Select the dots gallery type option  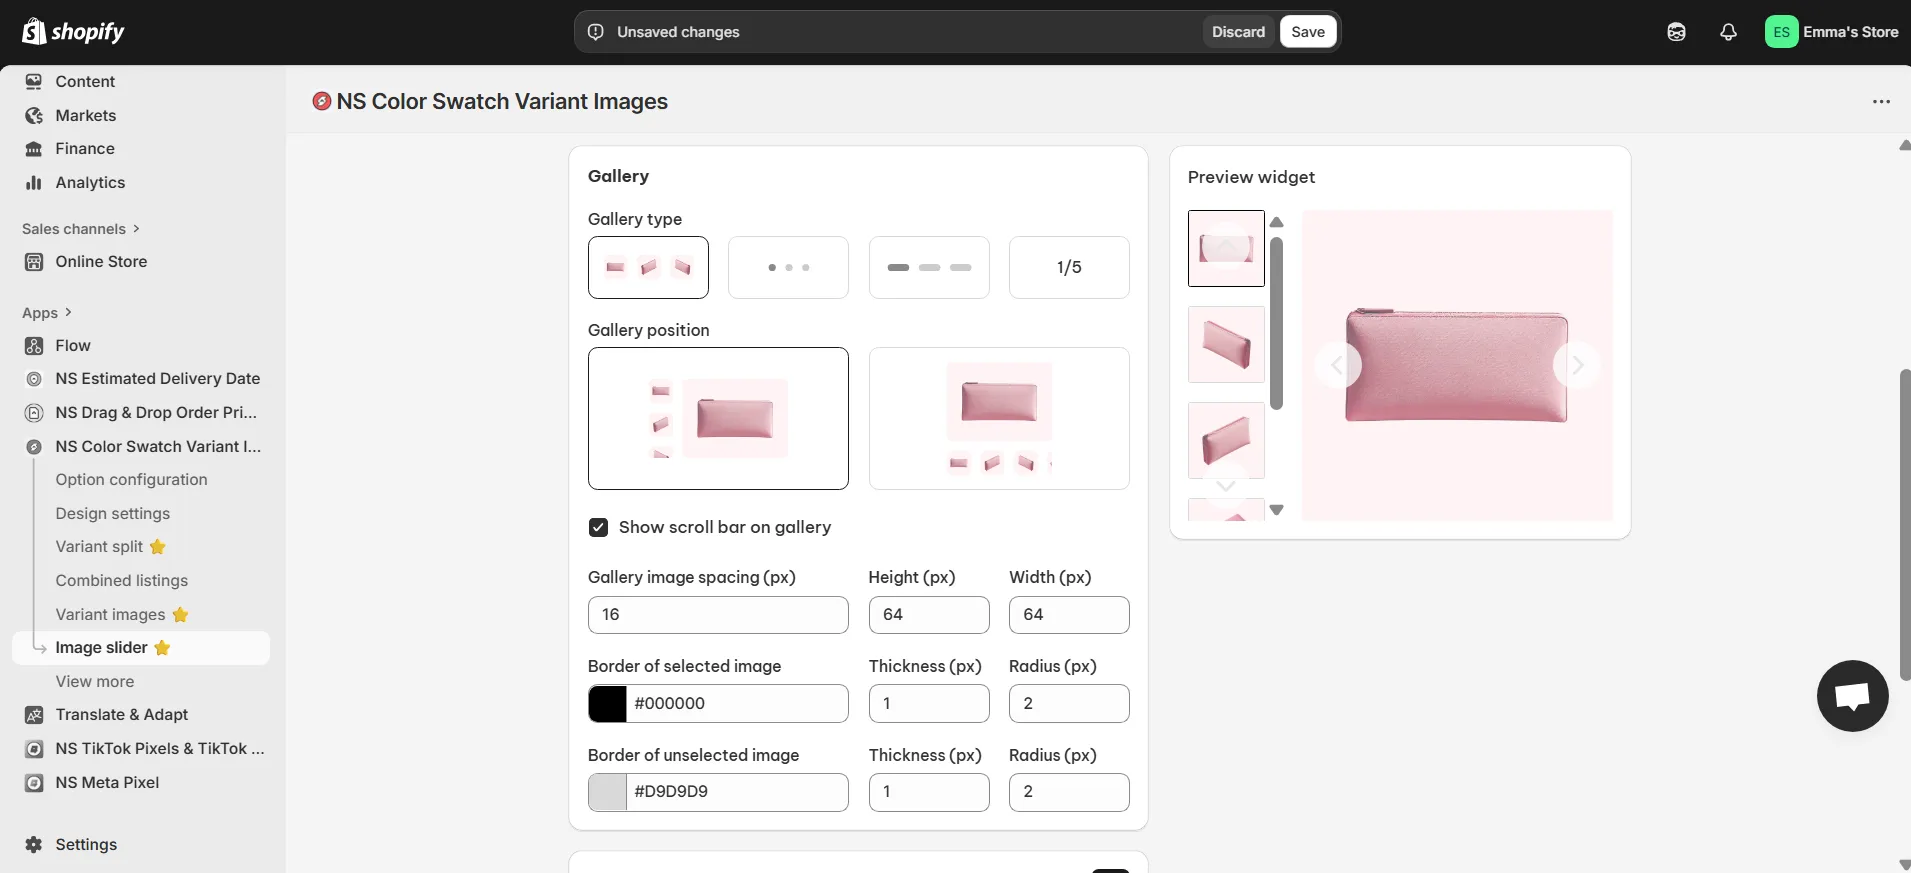click(788, 268)
